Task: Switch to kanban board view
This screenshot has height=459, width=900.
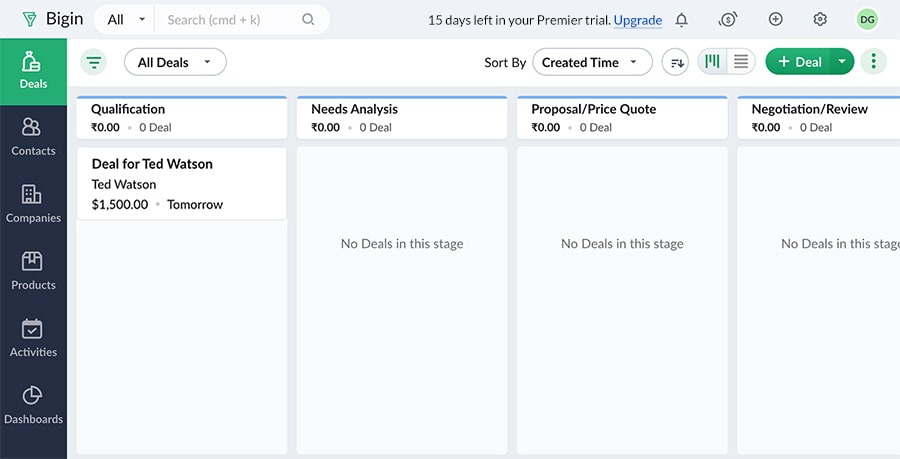Action: pos(712,62)
